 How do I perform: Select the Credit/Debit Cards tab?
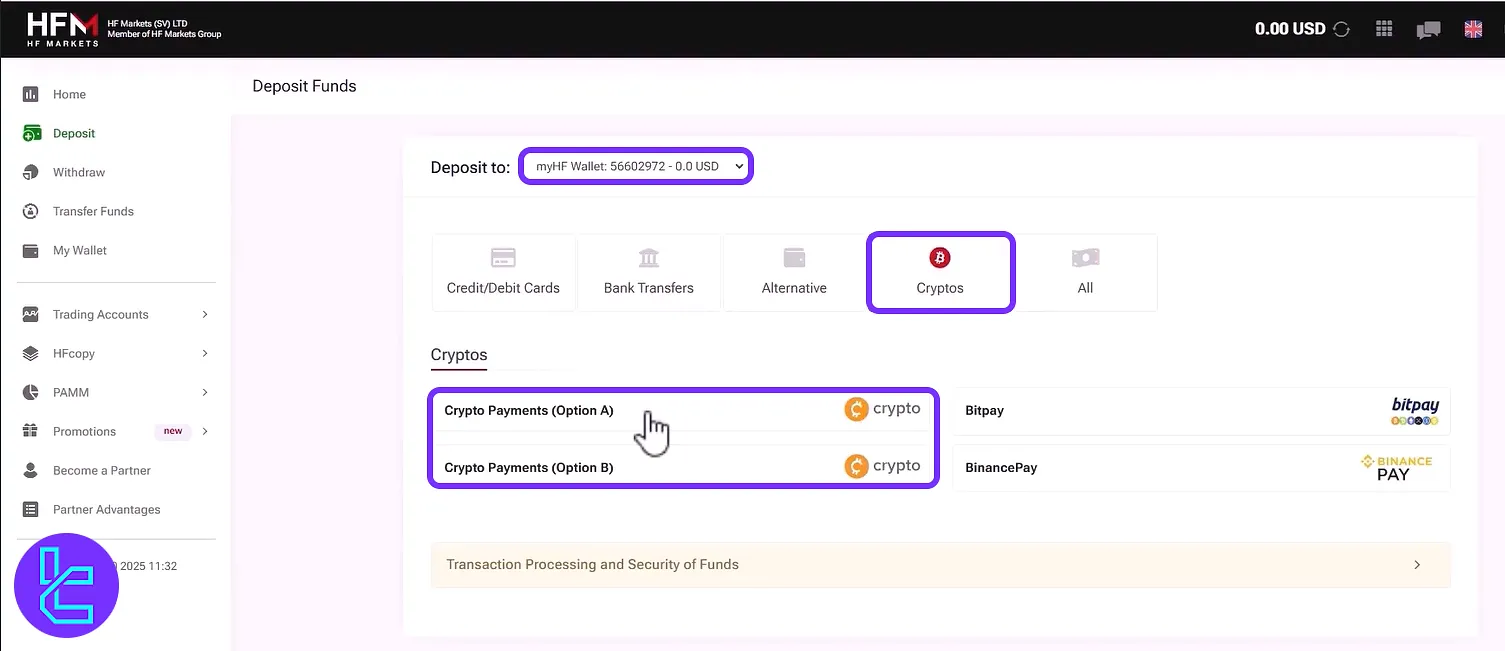[x=503, y=273]
